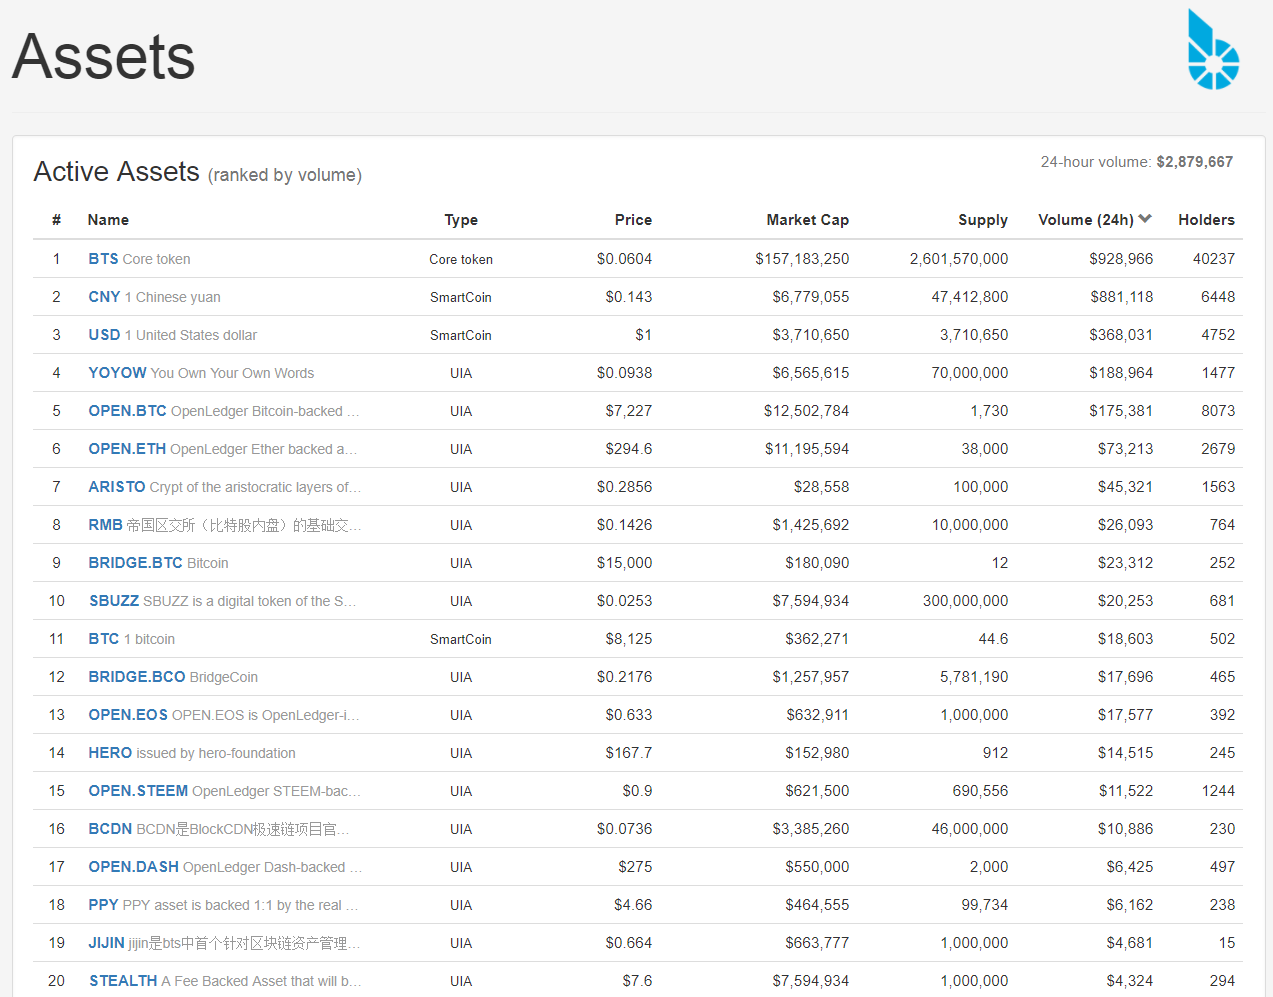Open the RMB asset link
This screenshot has height=997, width=1273.
[x=105, y=525]
